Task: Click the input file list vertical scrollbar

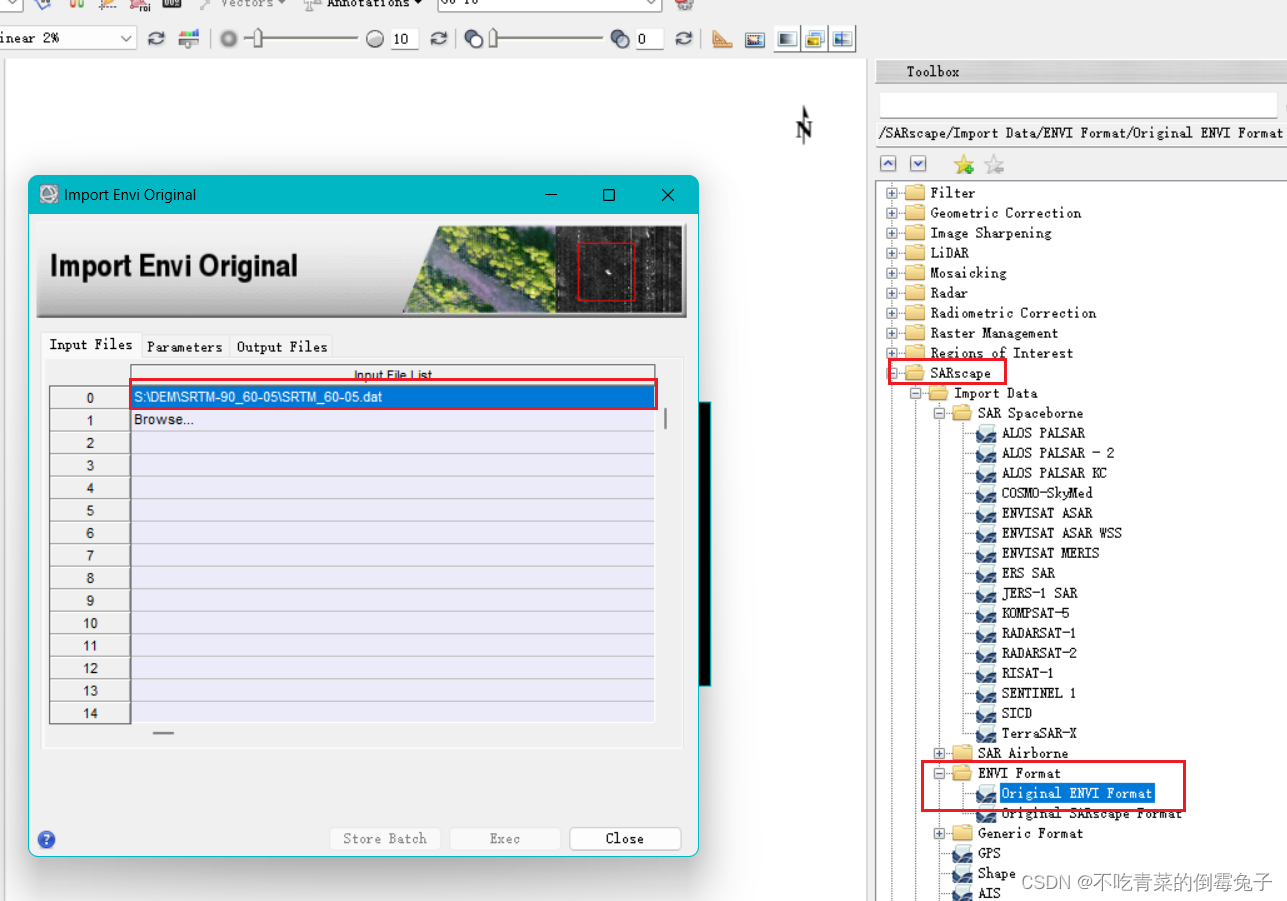Action: coord(665,418)
